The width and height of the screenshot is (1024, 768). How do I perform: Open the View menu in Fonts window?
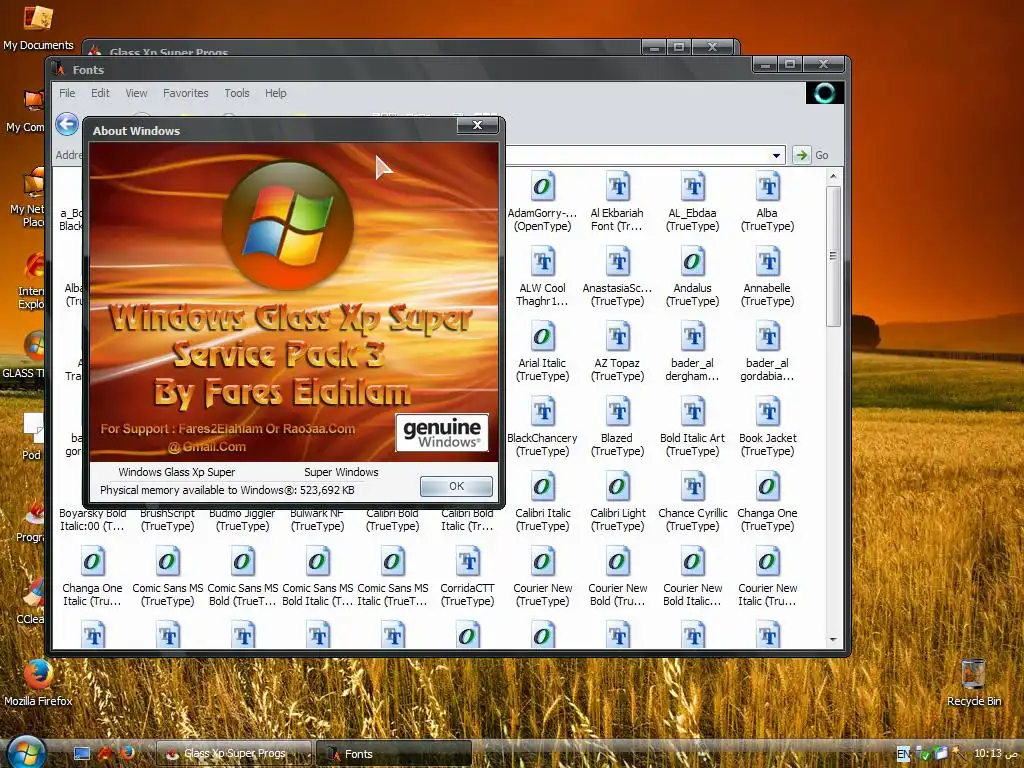[136, 93]
